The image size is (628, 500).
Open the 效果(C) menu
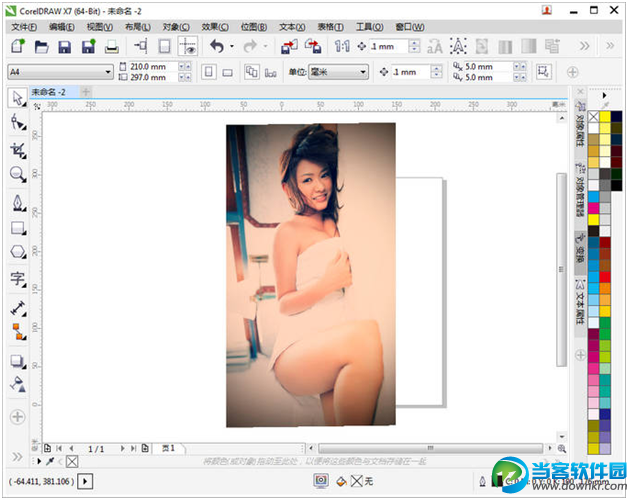click(x=215, y=27)
